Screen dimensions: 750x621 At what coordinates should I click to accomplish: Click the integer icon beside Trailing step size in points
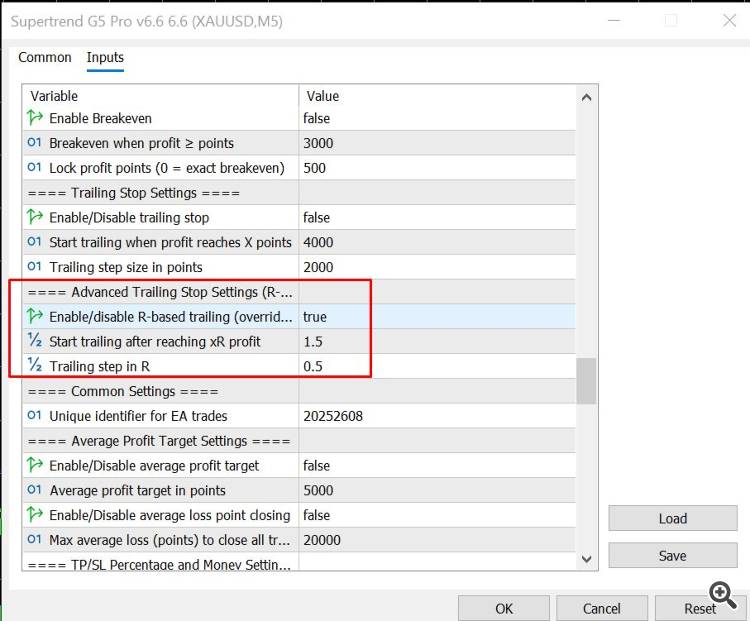pyautogui.click(x=35, y=266)
